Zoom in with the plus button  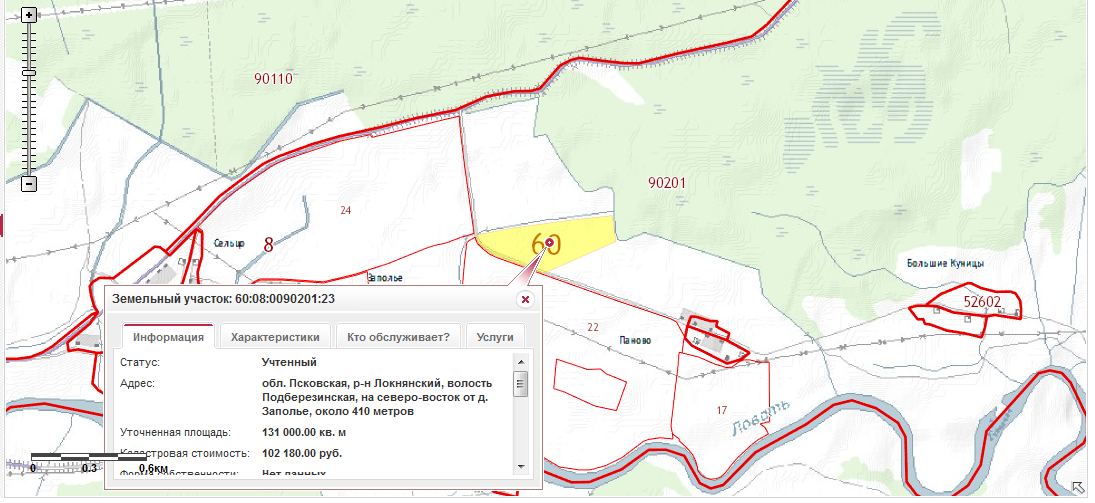click(x=29, y=15)
